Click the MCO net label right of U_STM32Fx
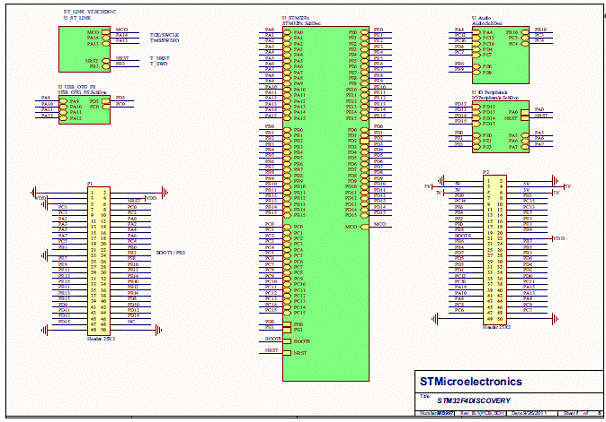The image size is (606, 422). pos(380,224)
